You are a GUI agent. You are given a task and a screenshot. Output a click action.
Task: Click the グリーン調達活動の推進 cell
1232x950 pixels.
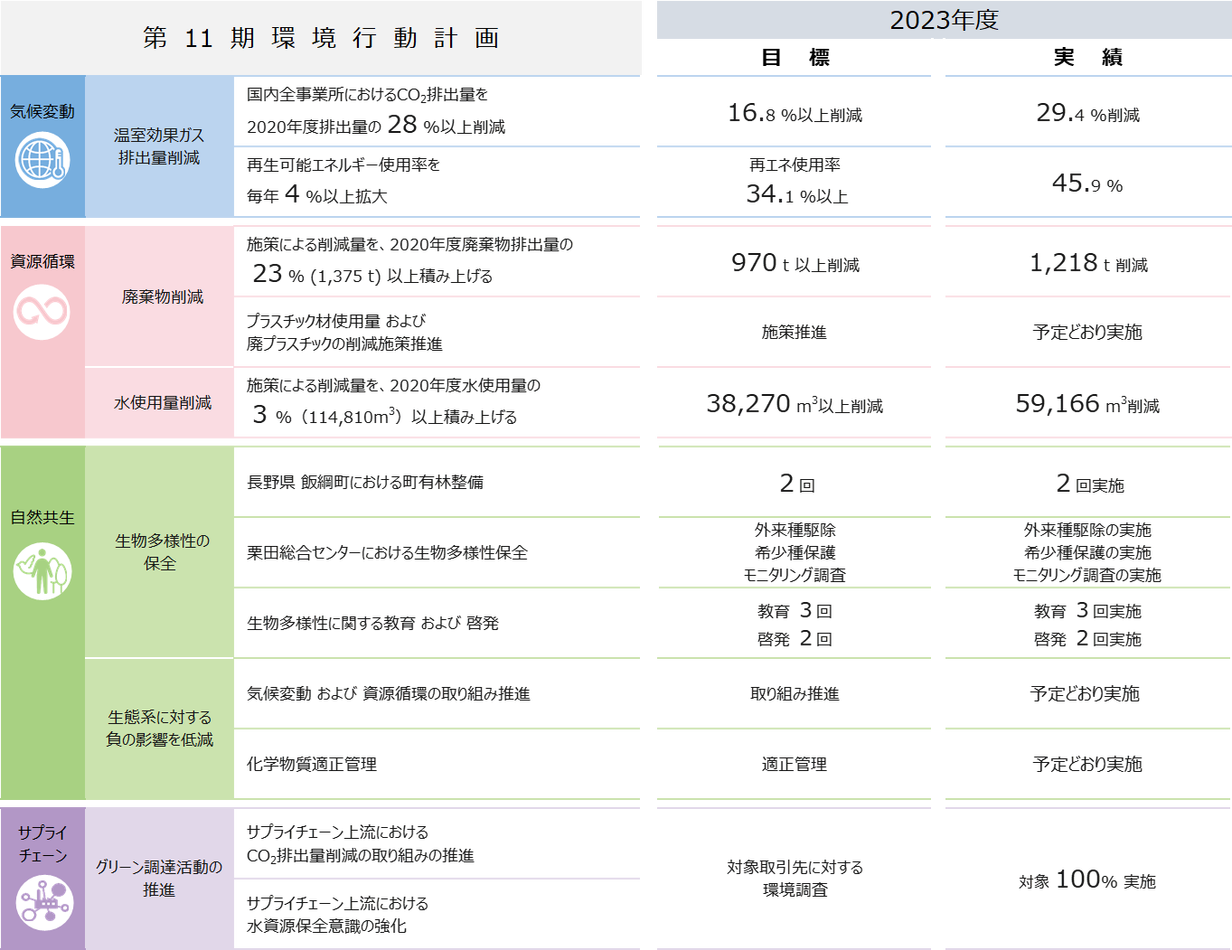point(159,877)
